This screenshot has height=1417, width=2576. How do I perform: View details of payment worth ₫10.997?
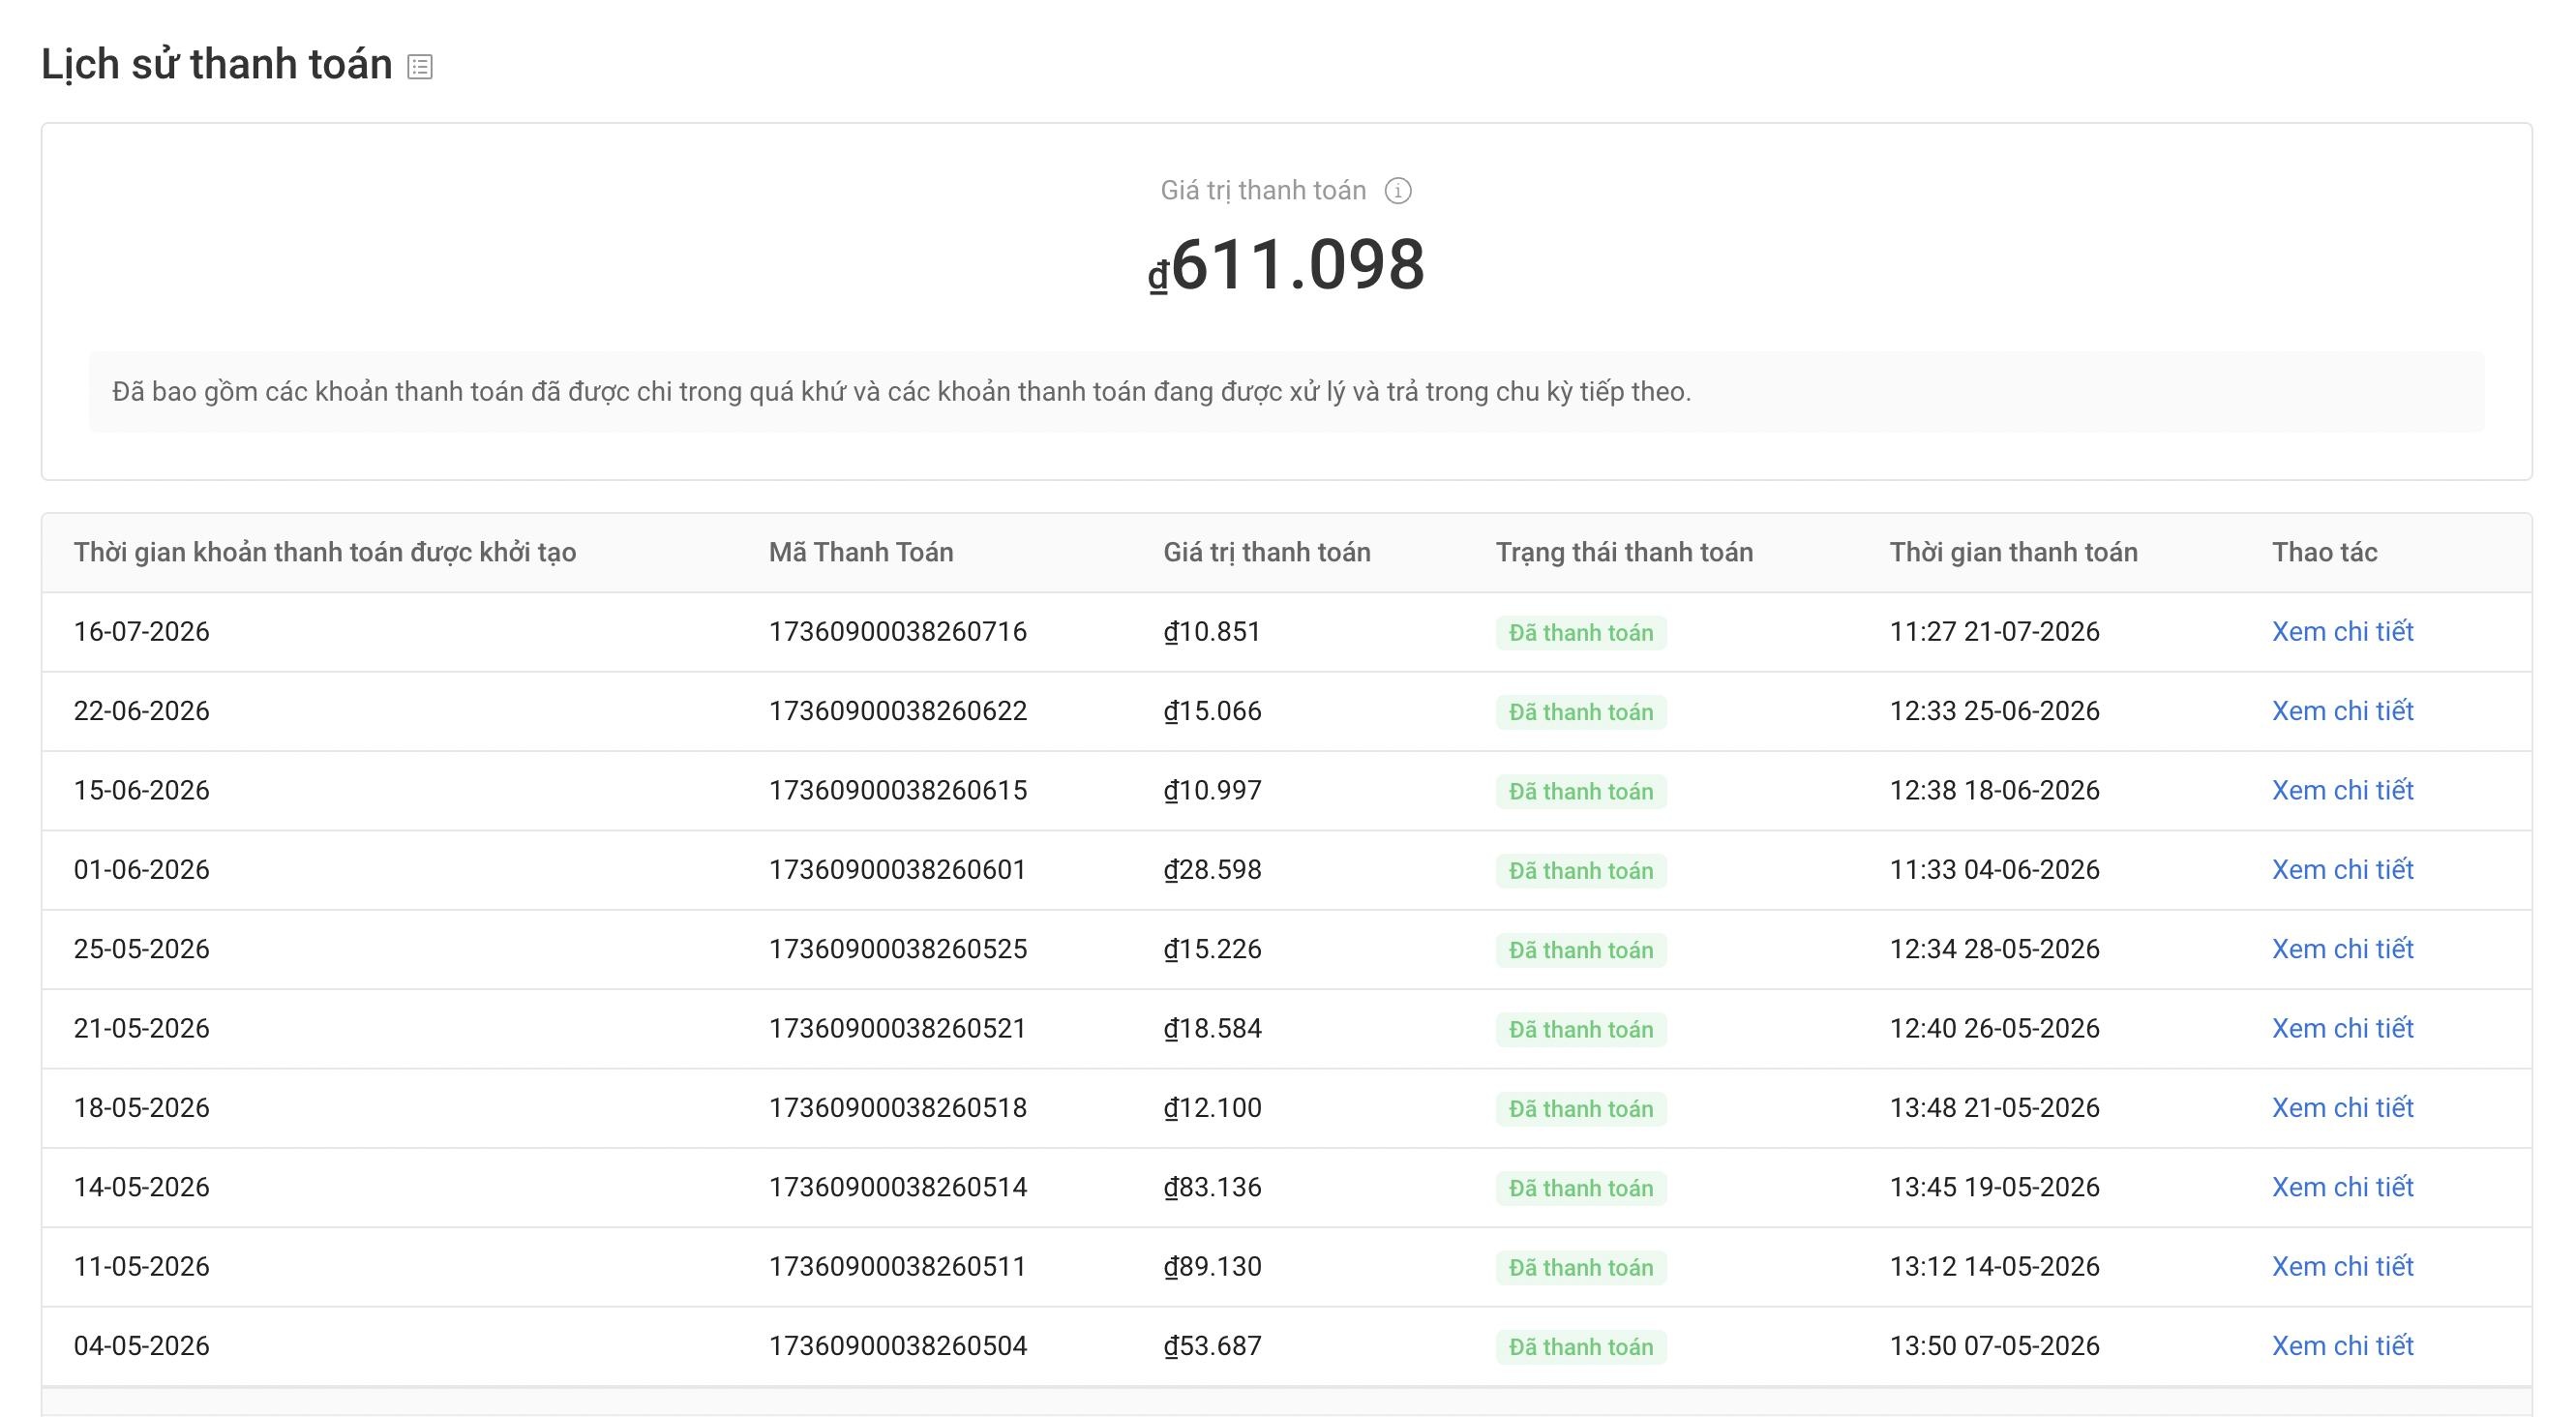click(x=2342, y=790)
